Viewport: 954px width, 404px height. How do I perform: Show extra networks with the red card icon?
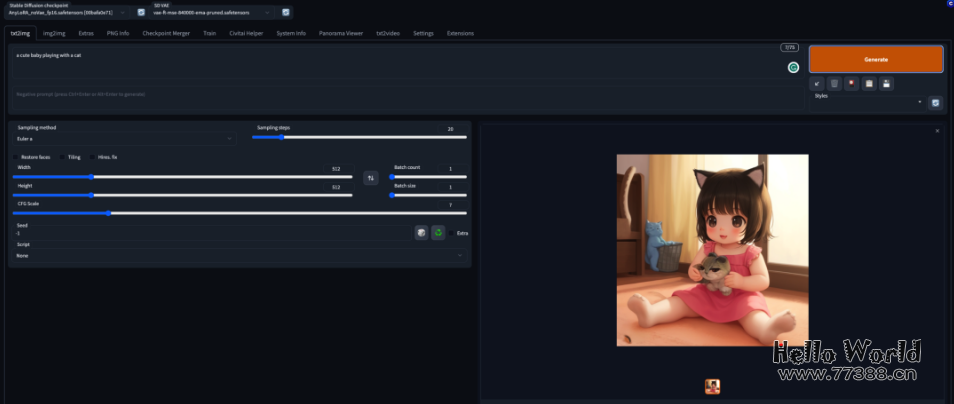tap(851, 83)
